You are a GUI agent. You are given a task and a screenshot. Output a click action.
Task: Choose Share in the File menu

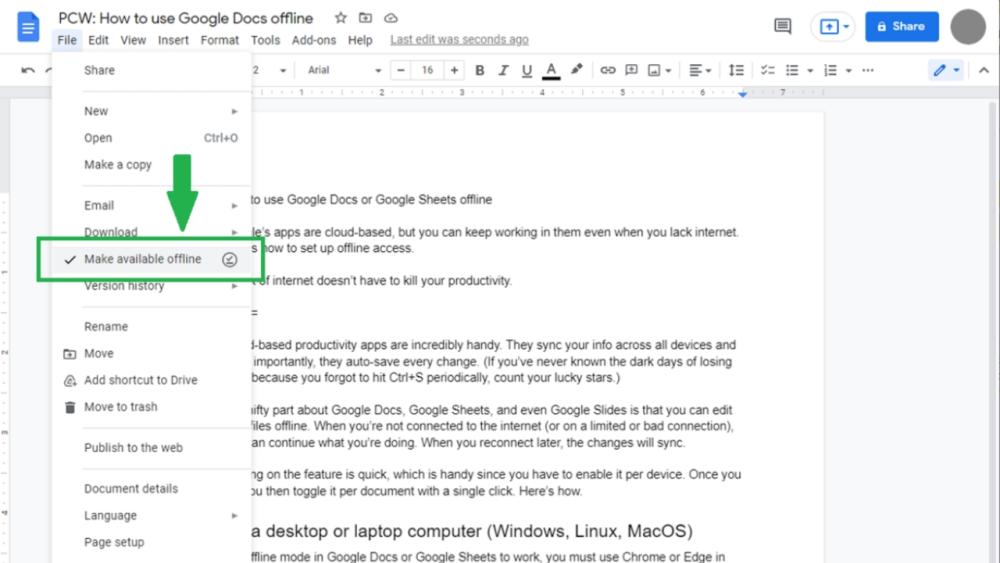point(152,70)
